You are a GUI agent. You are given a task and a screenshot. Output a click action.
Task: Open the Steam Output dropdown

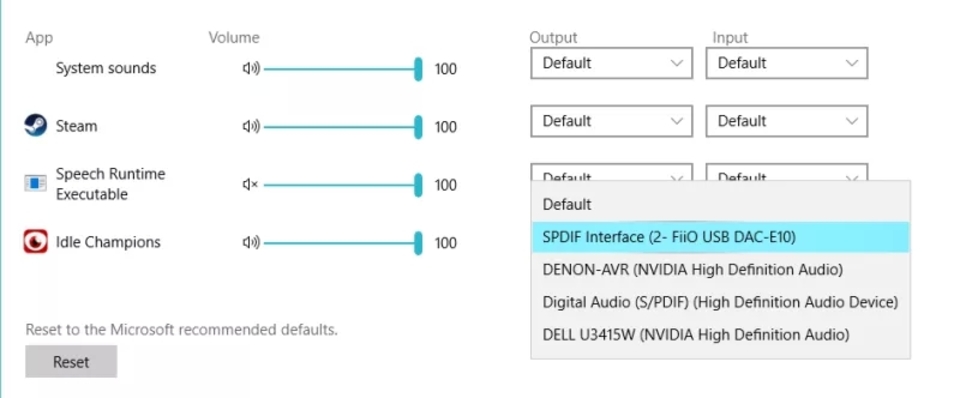click(x=612, y=121)
